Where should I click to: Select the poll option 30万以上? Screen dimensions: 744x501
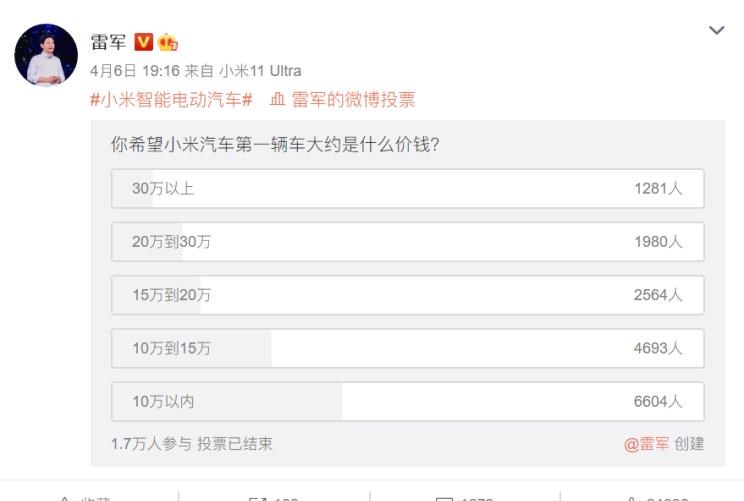click(408, 188)
